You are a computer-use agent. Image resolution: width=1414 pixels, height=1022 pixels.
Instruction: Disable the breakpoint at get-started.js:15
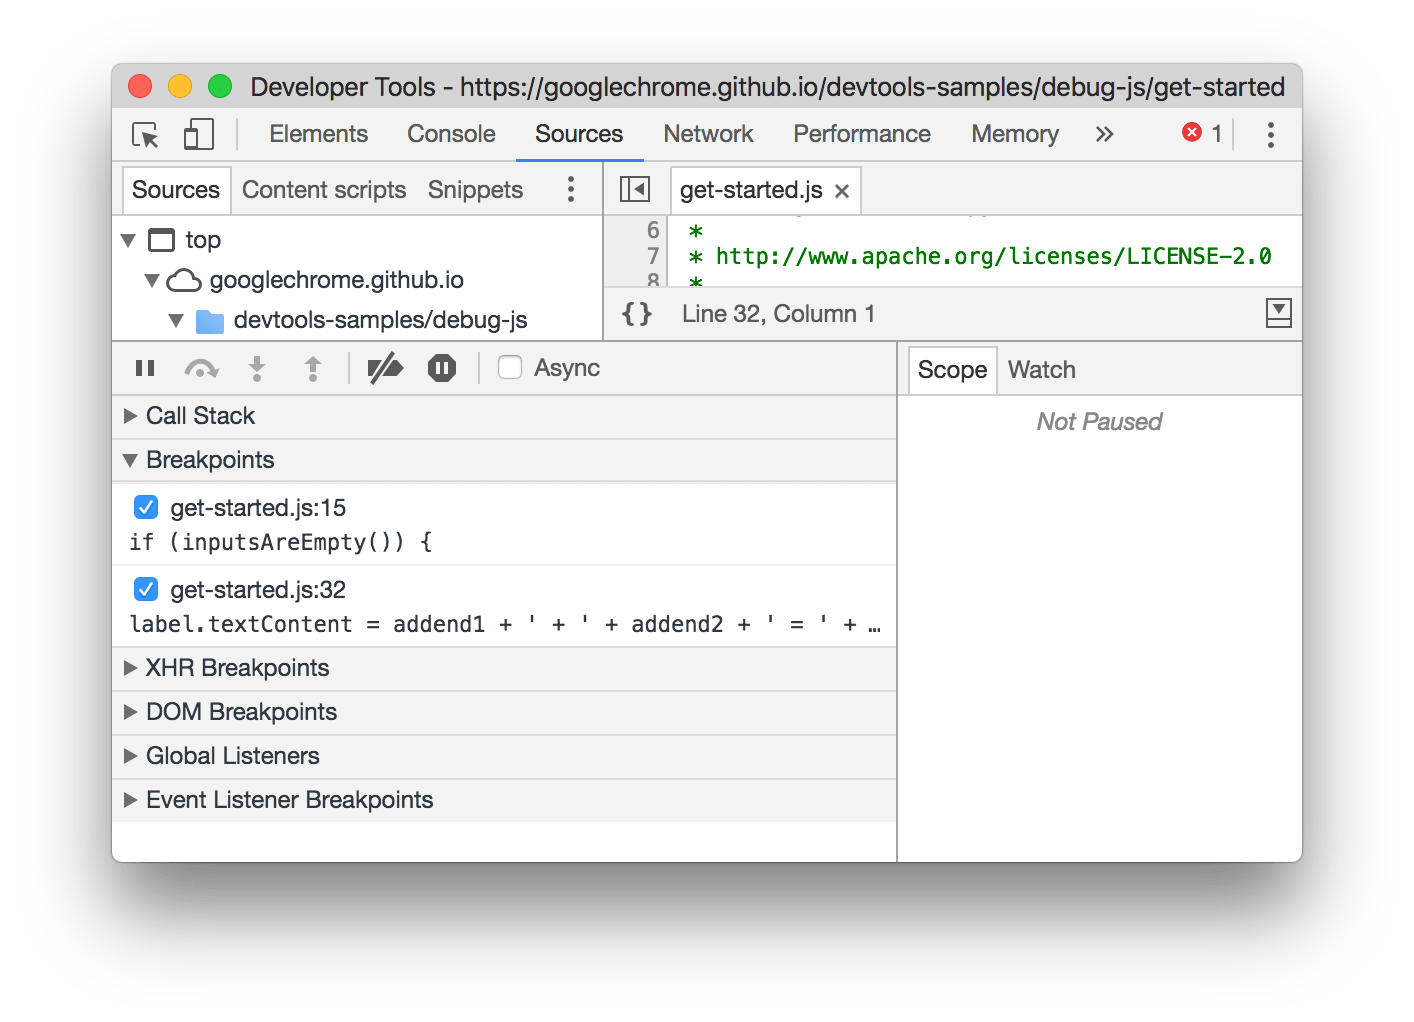tap(145, 507)
